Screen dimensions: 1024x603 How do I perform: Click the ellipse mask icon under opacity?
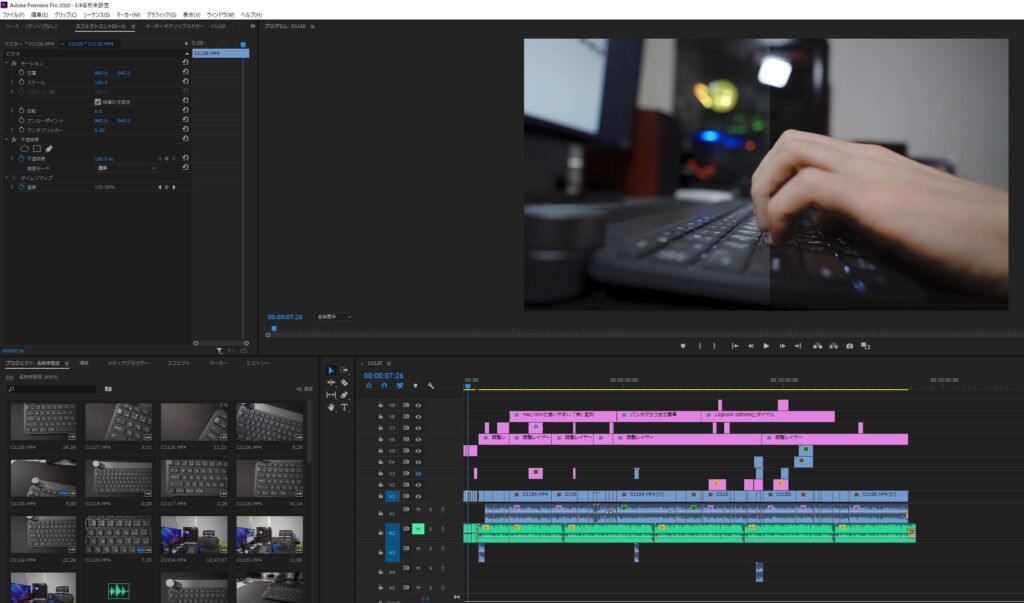(25, 149)
